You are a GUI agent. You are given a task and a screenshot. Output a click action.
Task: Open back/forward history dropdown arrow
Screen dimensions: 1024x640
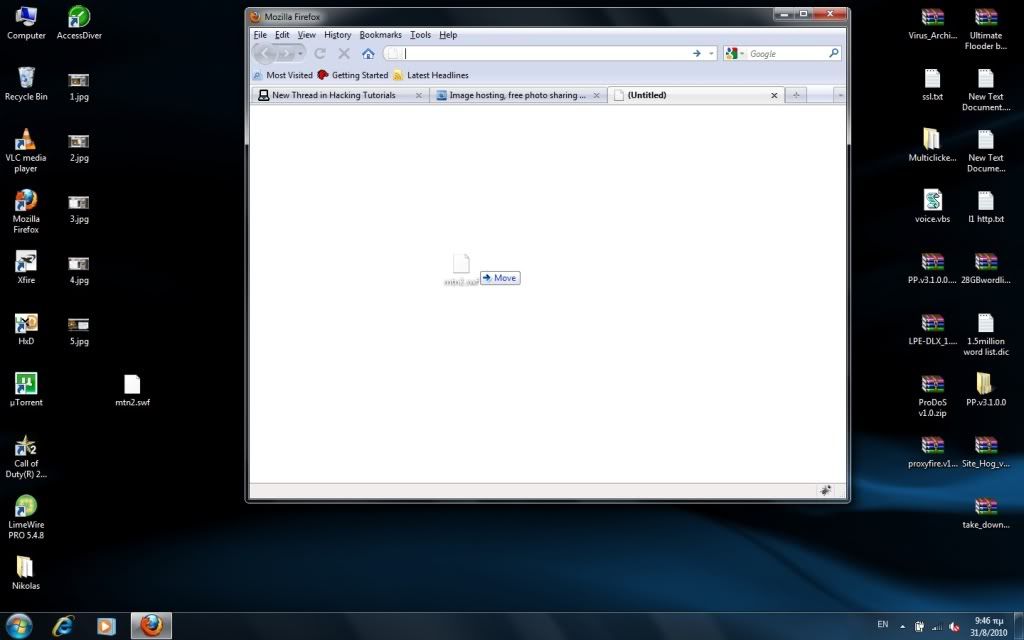[300, 54]
